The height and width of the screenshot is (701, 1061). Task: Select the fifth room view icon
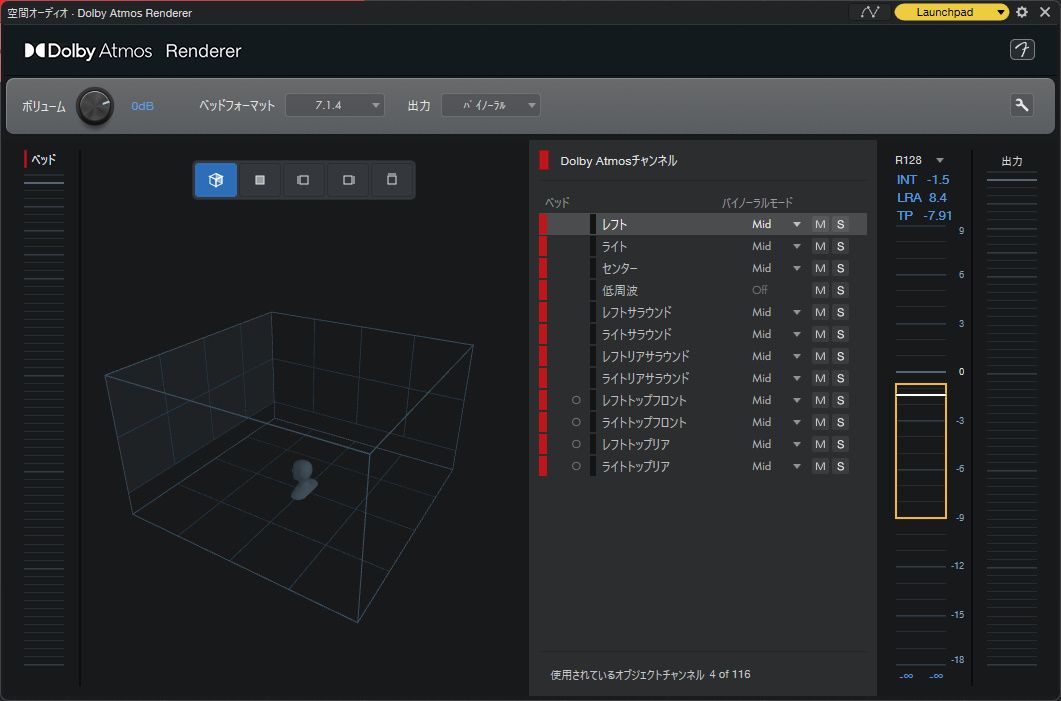(392, 180)
